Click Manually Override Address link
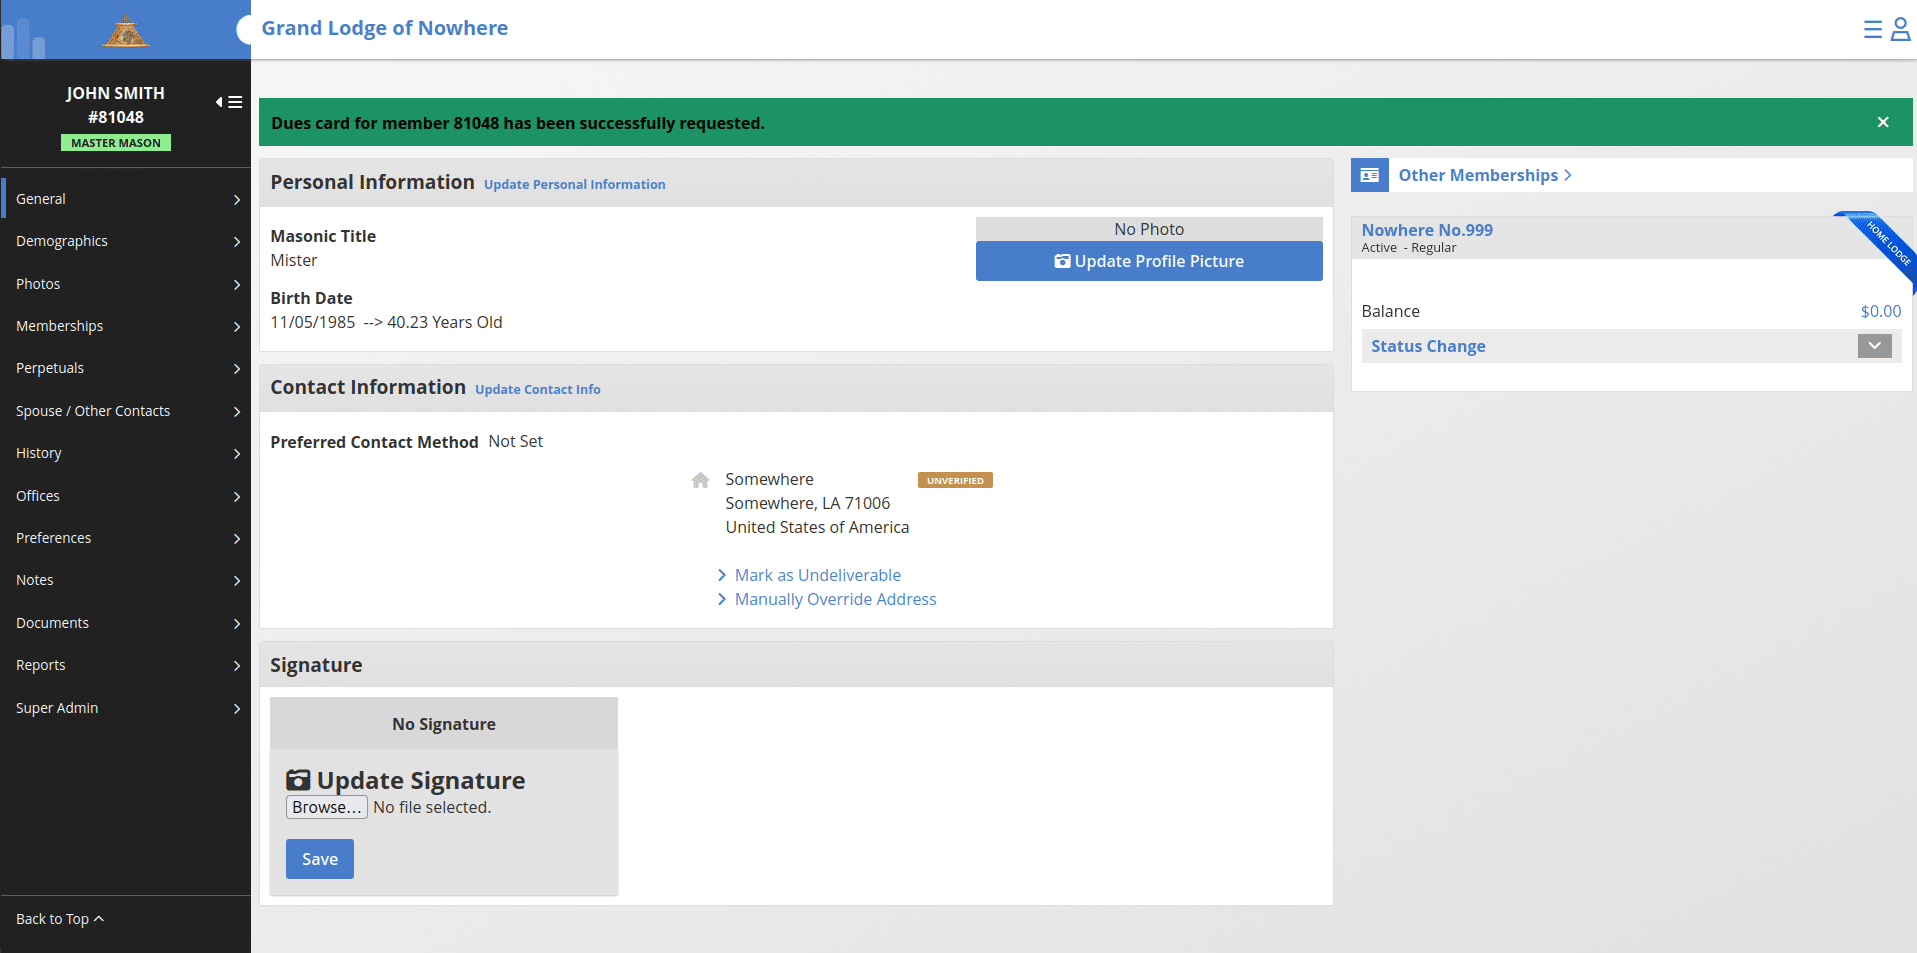 tap(836, 599)
